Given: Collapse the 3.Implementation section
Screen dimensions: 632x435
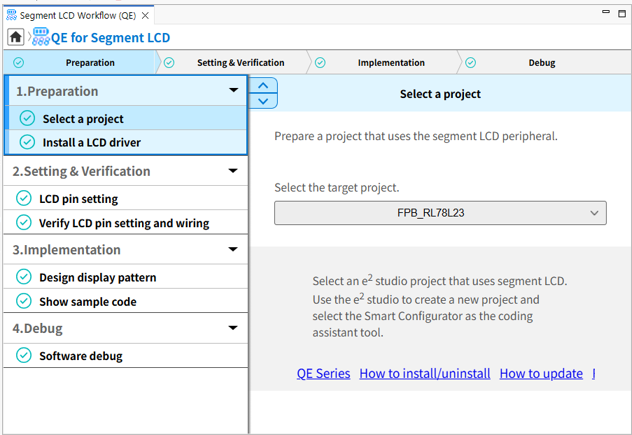Looking at the screenshot, I should click(x=233, y=250).
